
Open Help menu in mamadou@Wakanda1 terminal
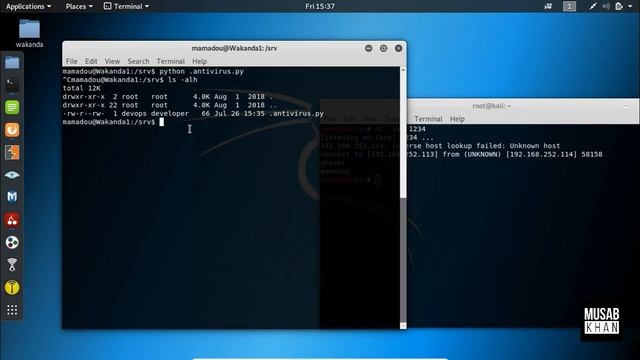click(x=200, y=61)
